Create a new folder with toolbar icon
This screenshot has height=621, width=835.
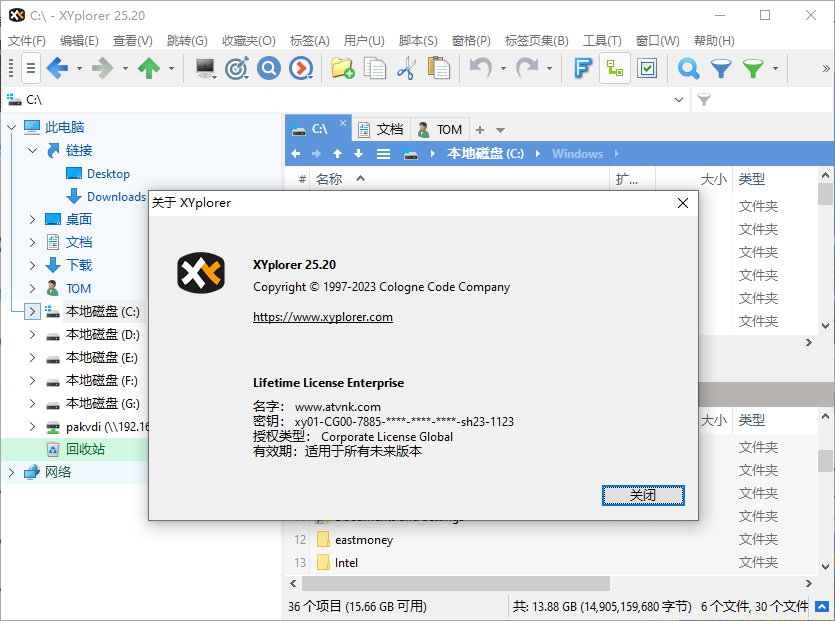pyautogui.click(x=342, y=68)
